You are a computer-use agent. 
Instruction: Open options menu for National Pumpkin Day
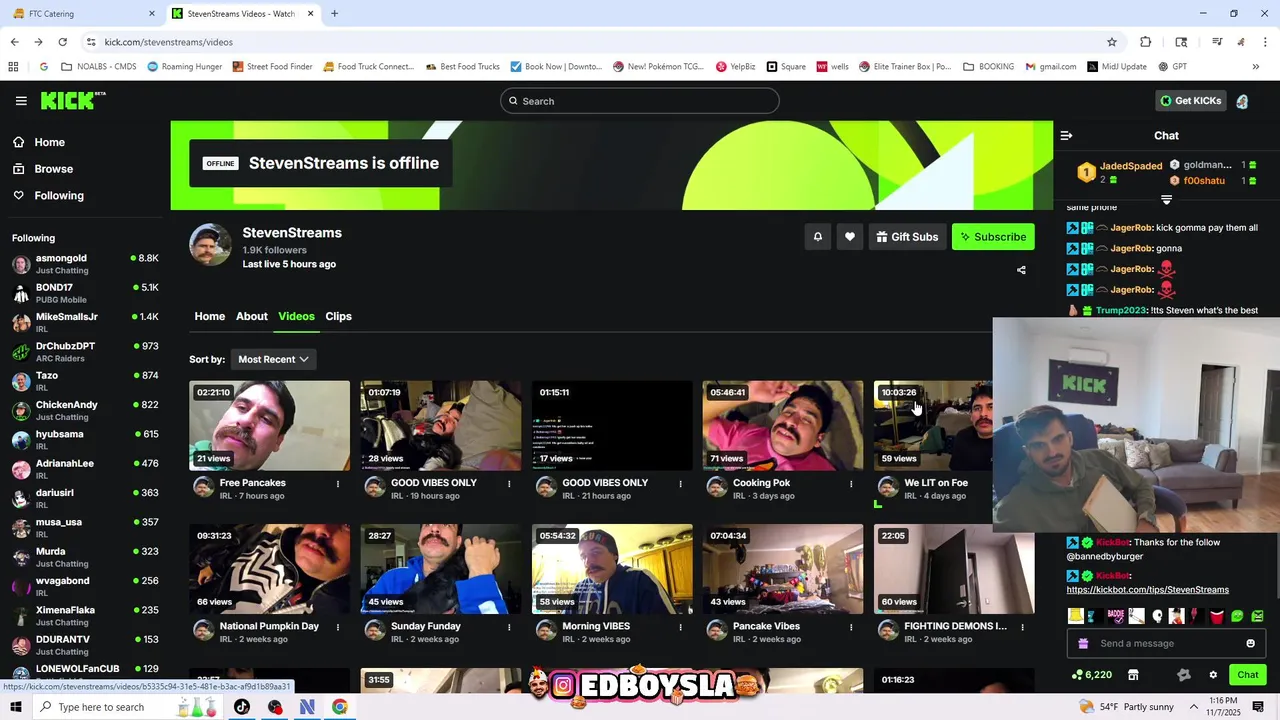[338, 627]
